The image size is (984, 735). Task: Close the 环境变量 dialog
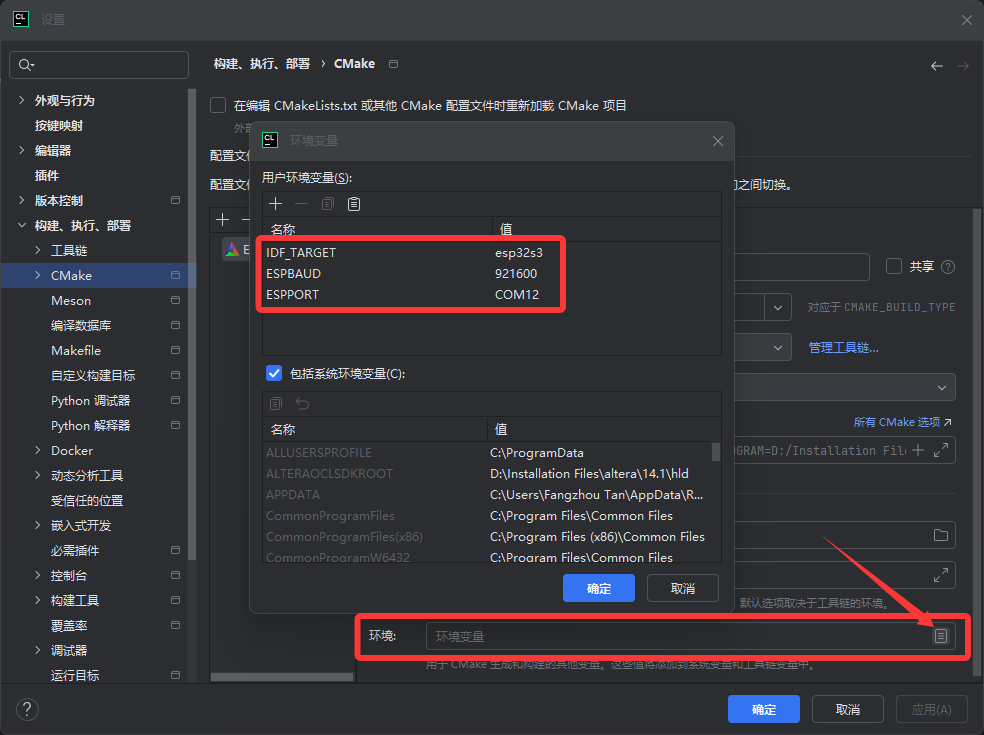(x=718, y=141)
